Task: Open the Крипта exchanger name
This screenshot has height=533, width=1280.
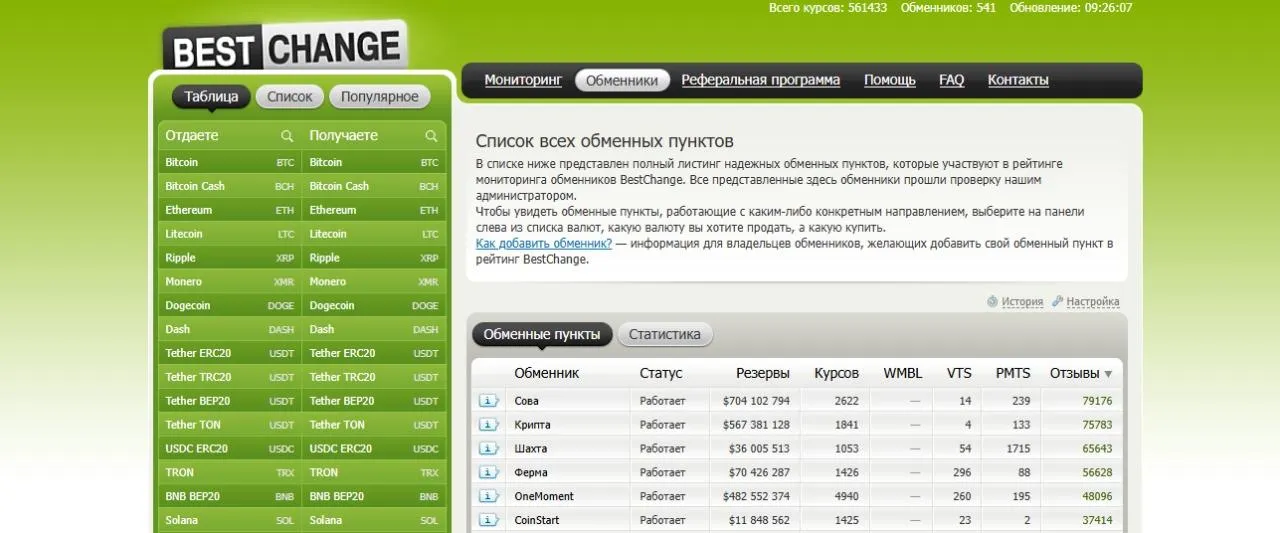Action: click(x=532, y=425)
